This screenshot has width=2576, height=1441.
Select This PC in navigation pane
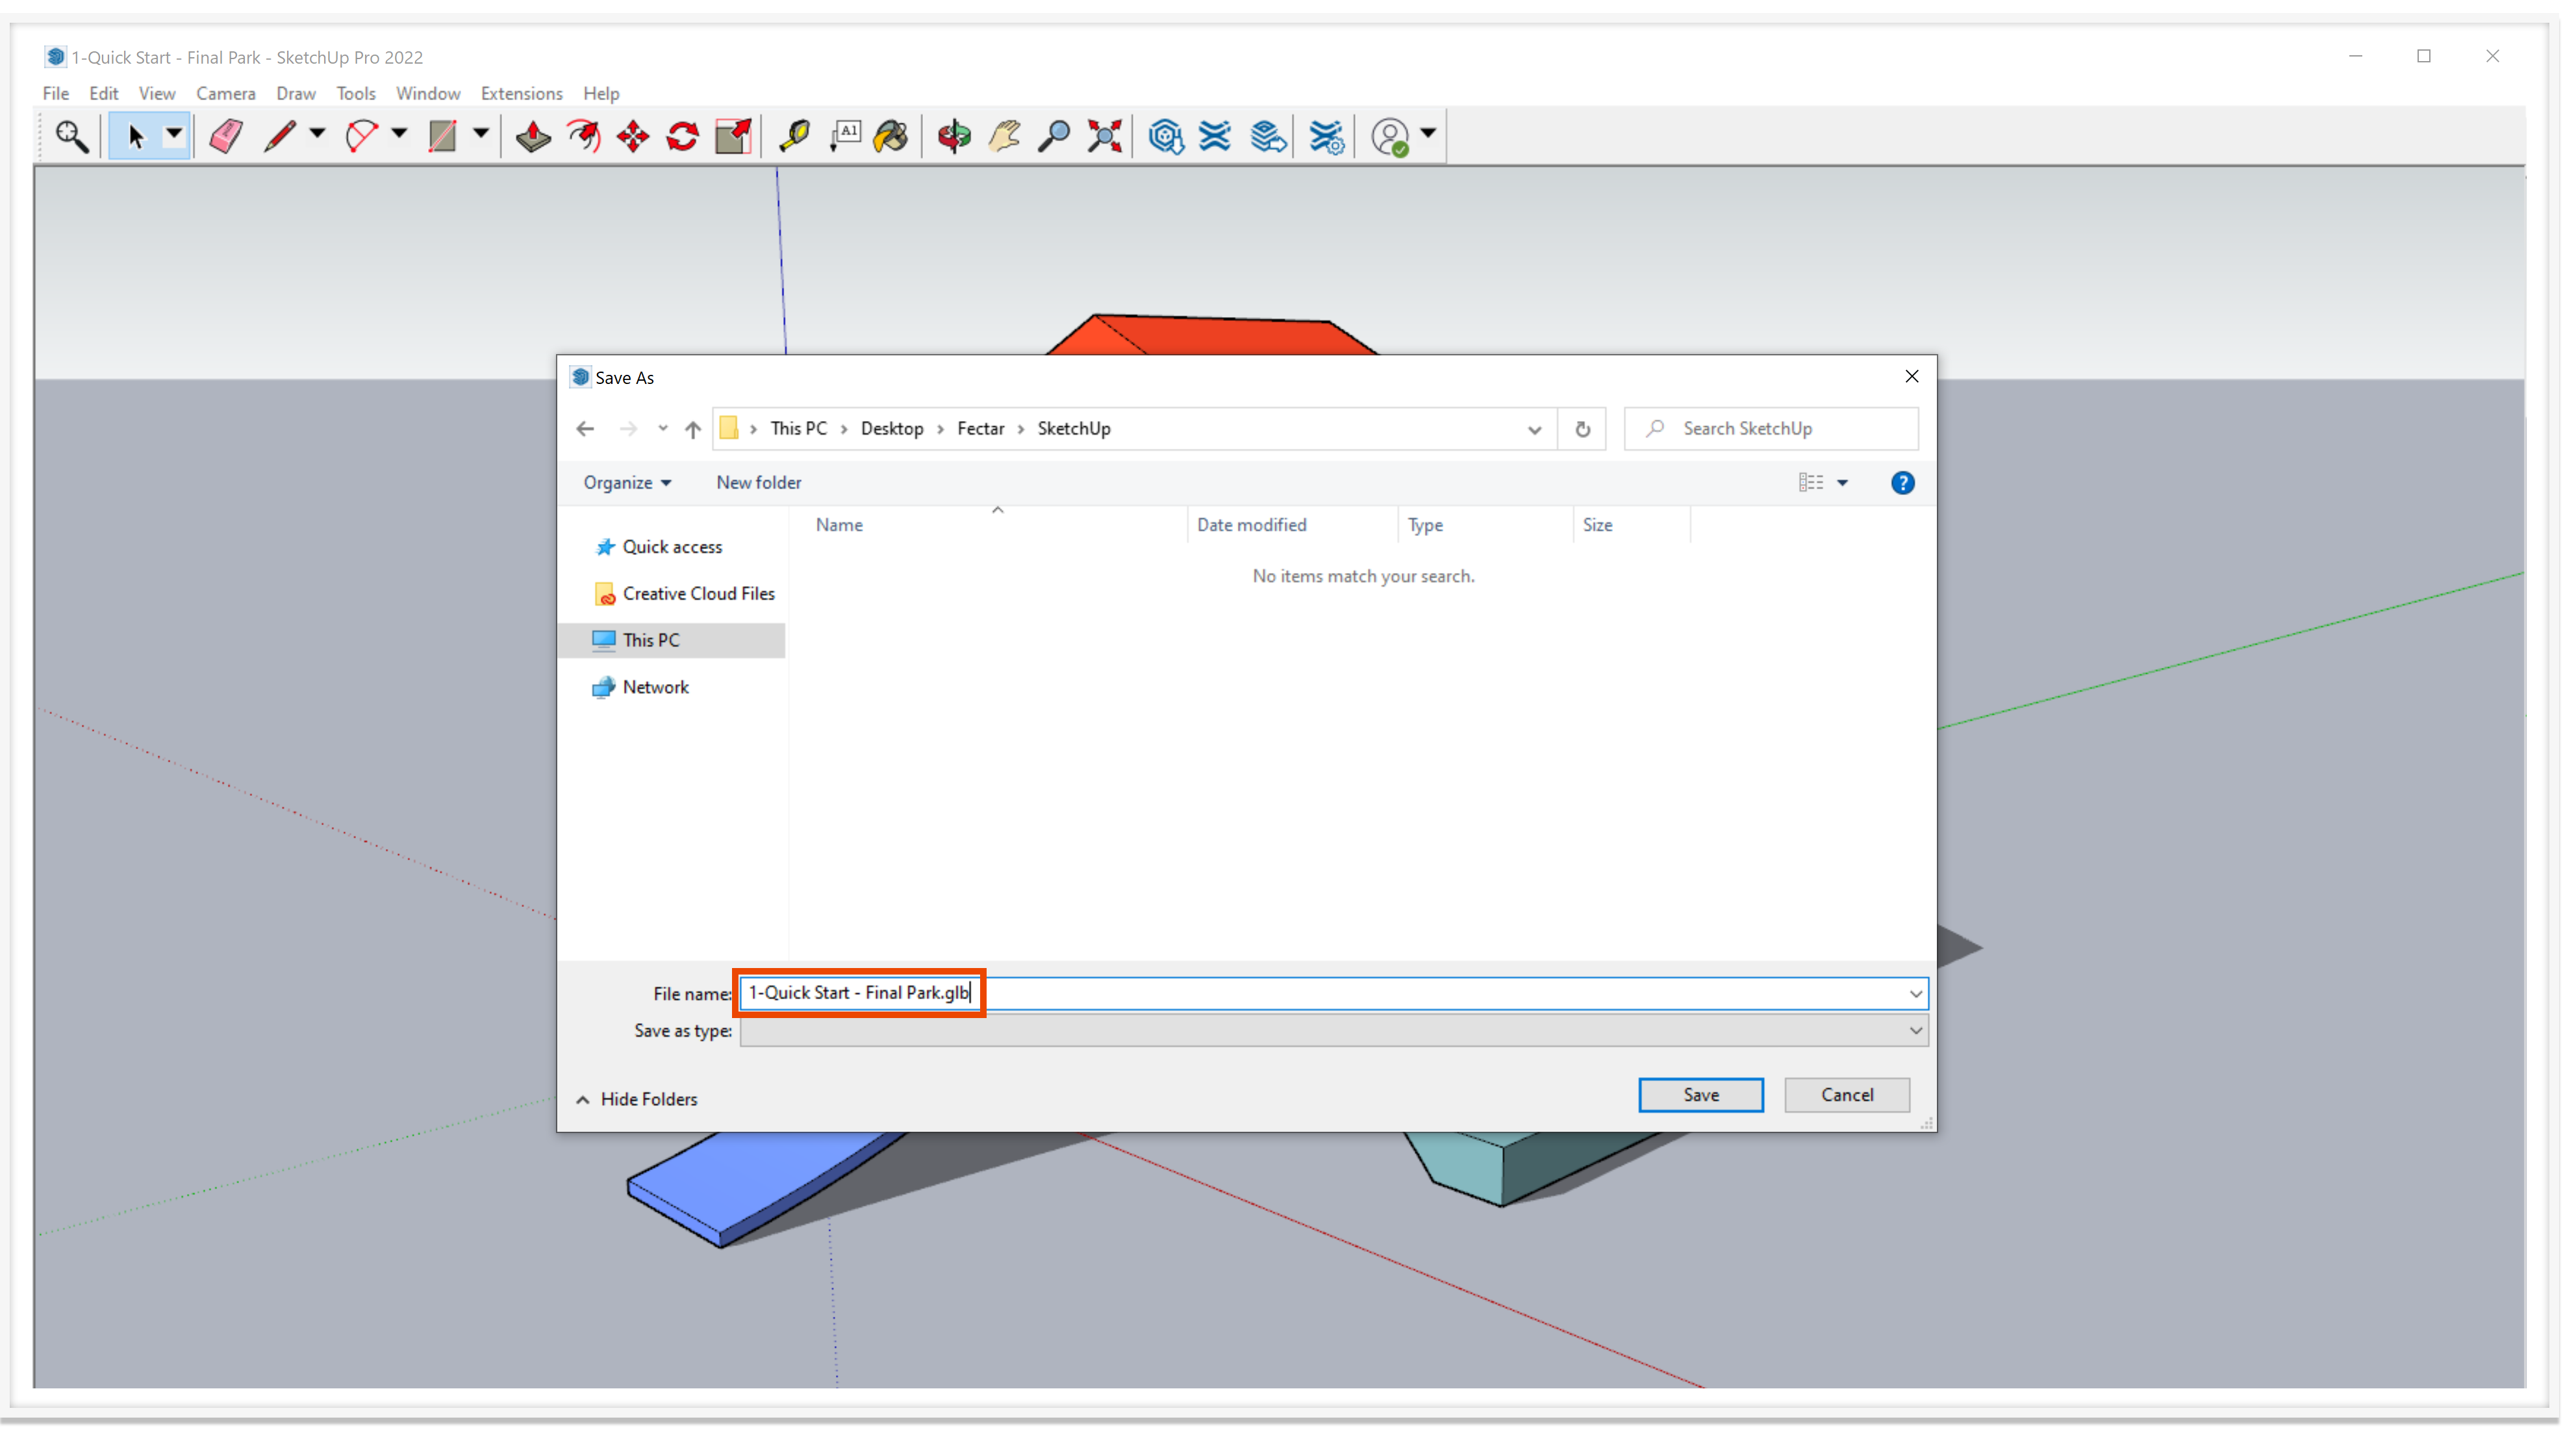[672, 641]
